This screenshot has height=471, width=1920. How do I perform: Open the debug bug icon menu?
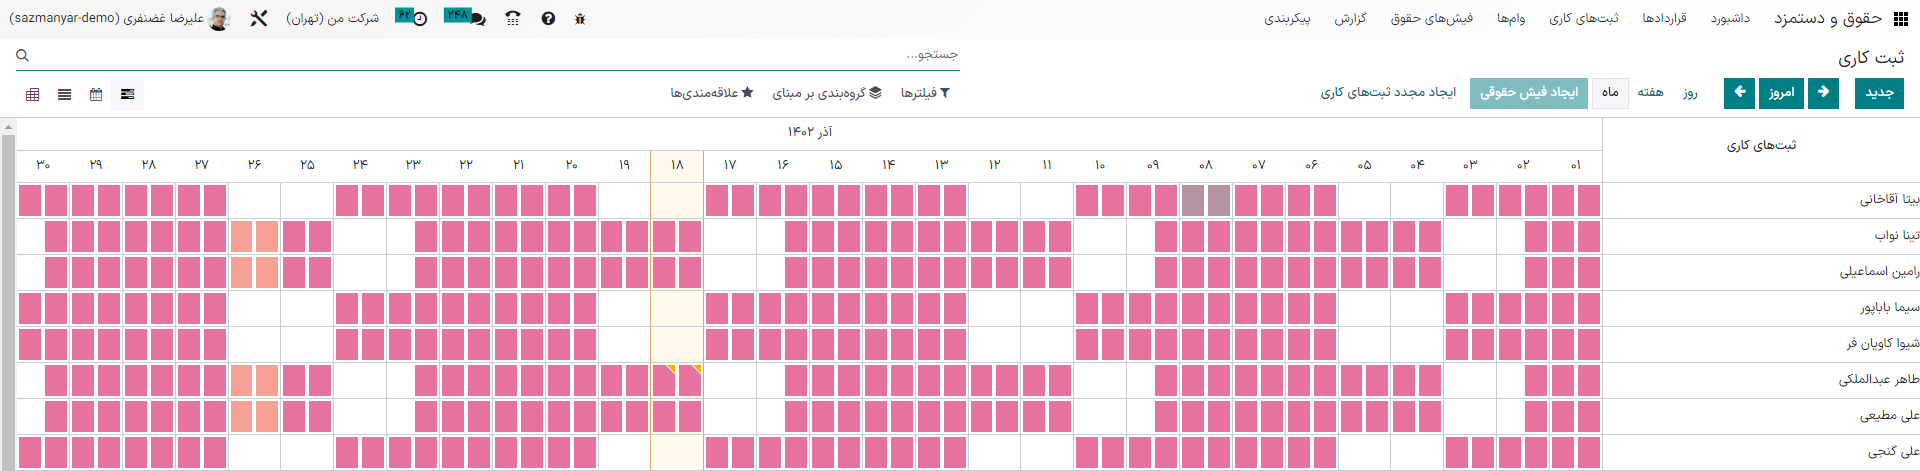click(580, 19)
